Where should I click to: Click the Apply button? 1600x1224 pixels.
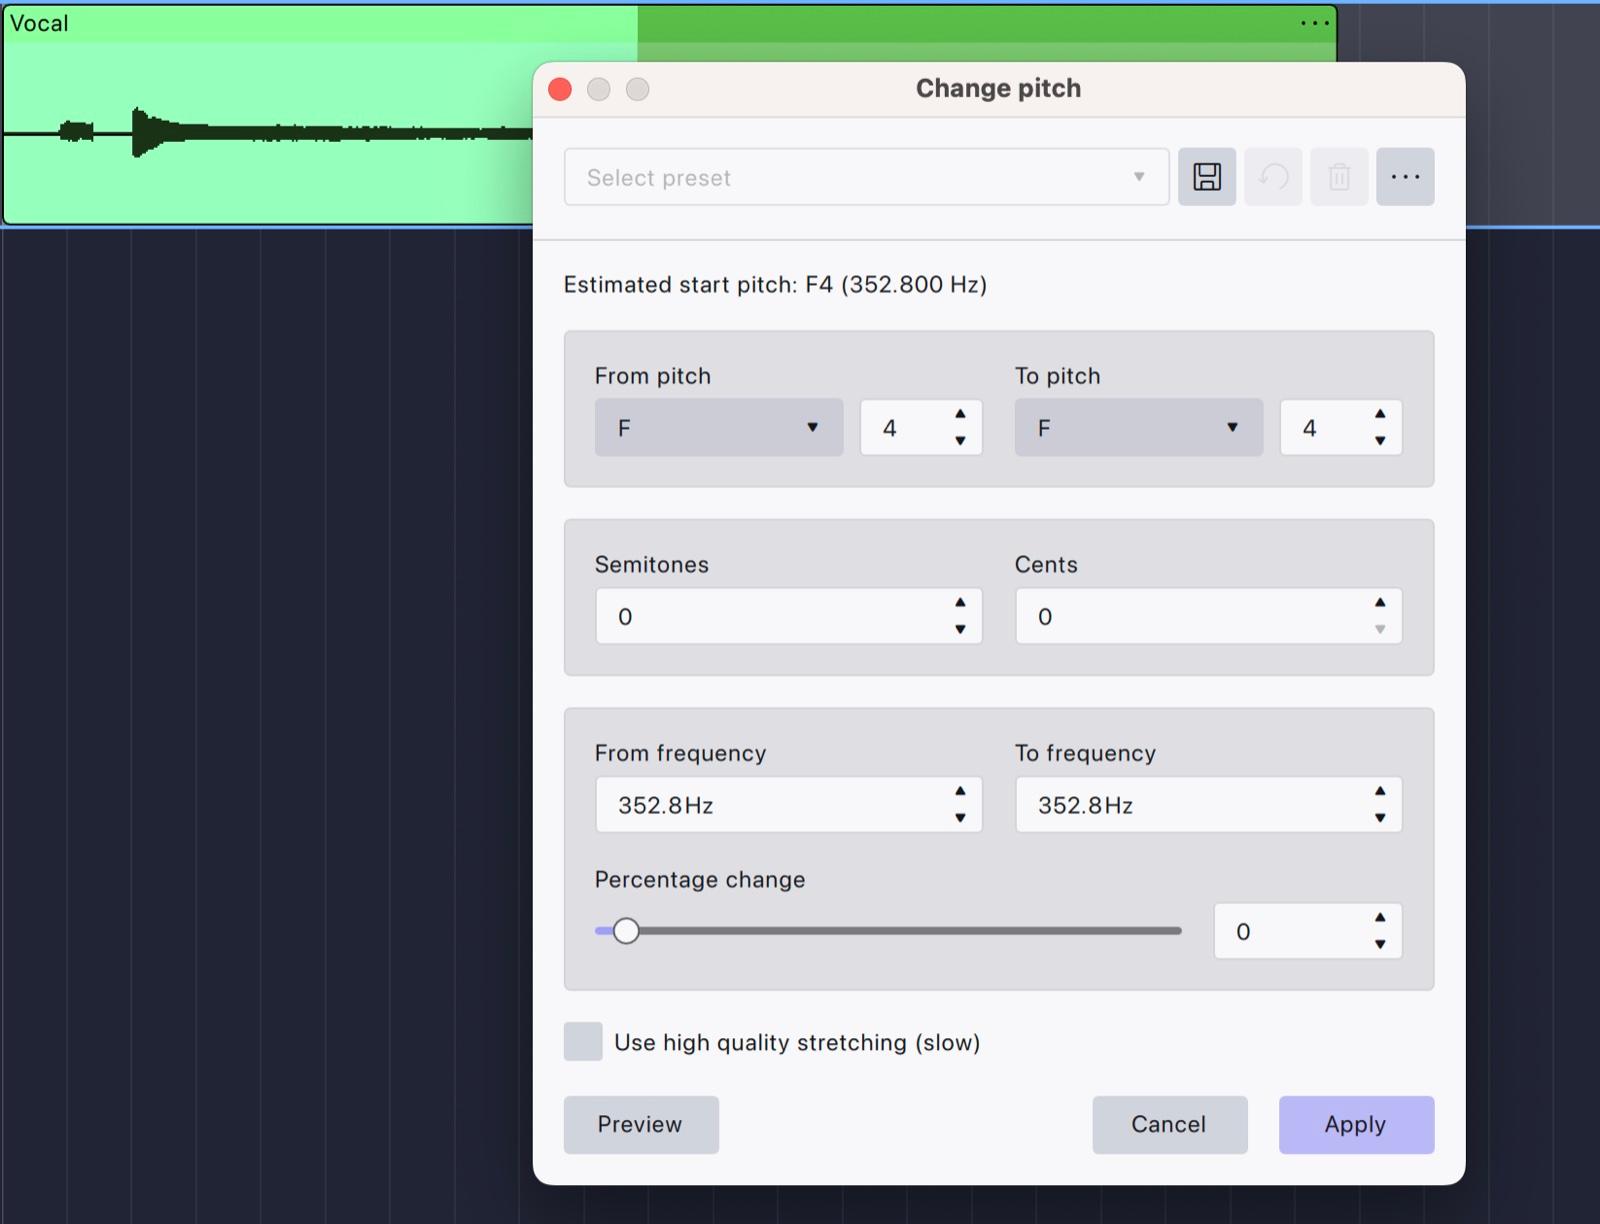1356,1125
